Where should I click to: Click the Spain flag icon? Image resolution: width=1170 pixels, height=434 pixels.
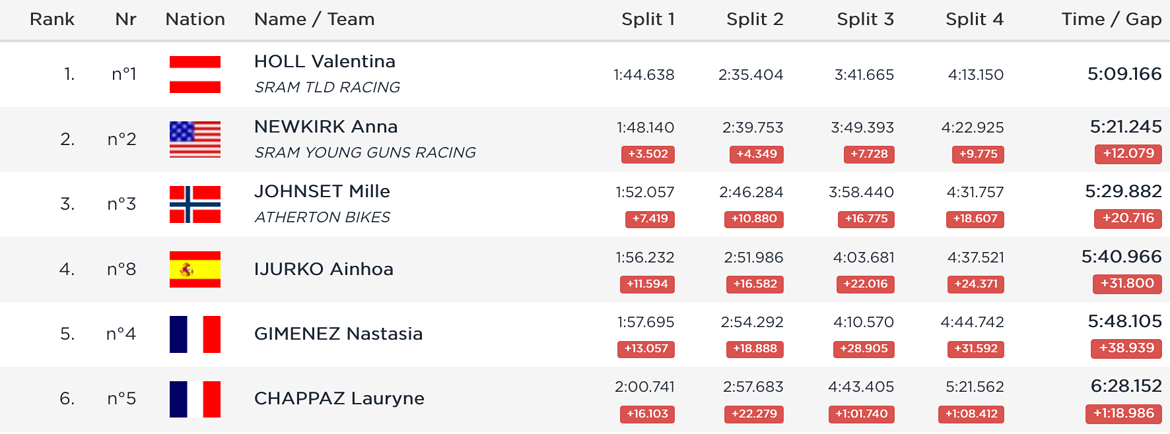tap(195, 269)
